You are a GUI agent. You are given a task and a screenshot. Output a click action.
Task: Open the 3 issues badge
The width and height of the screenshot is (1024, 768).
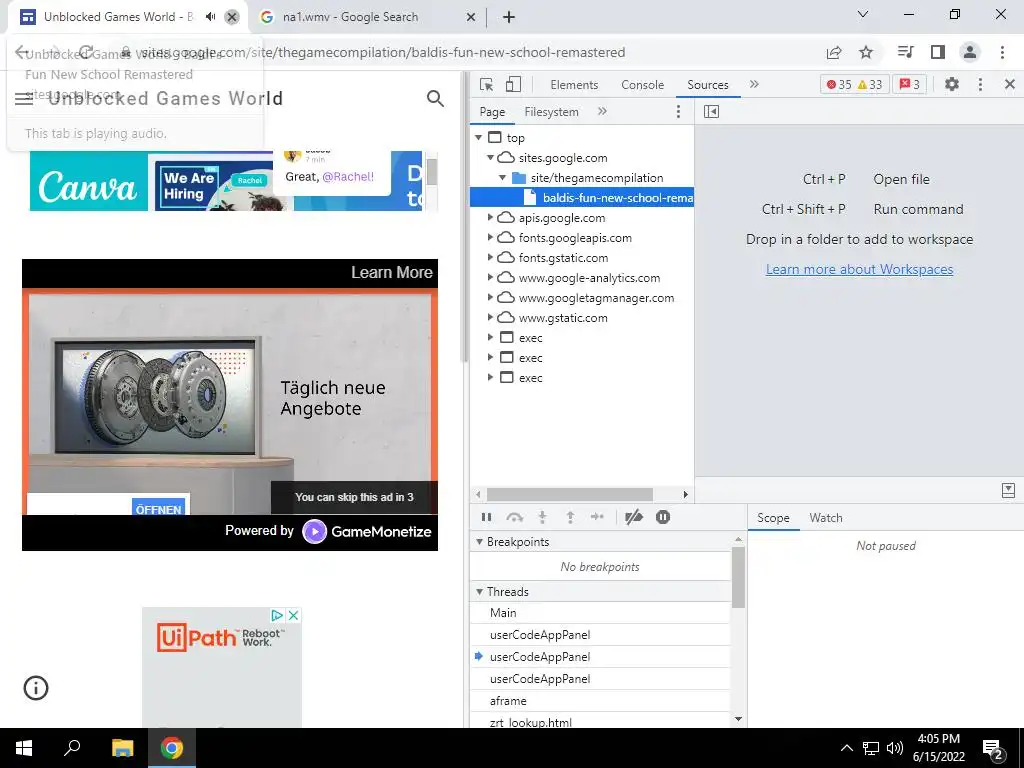point(909,84)
